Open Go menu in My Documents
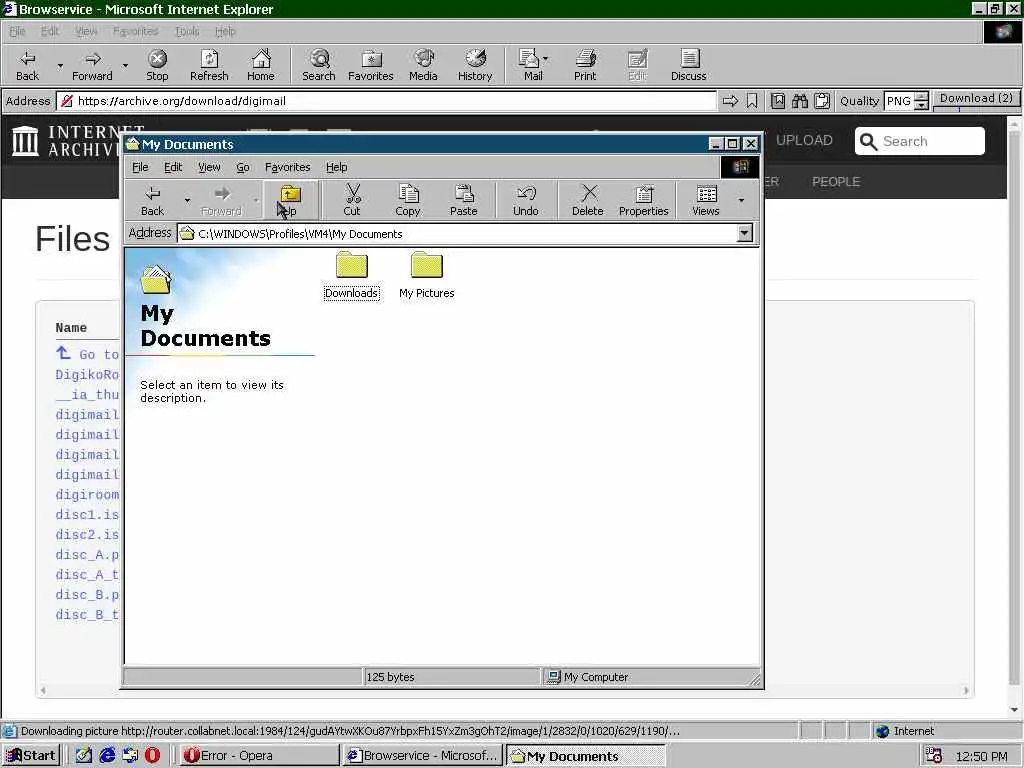 [x=243, y=167]
